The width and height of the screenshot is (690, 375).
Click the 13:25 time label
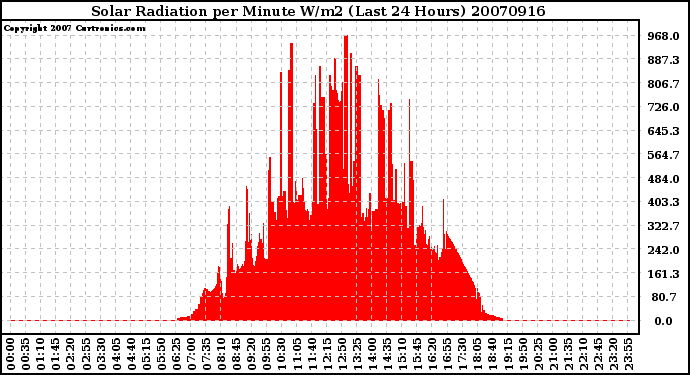(x=356, y=355)
